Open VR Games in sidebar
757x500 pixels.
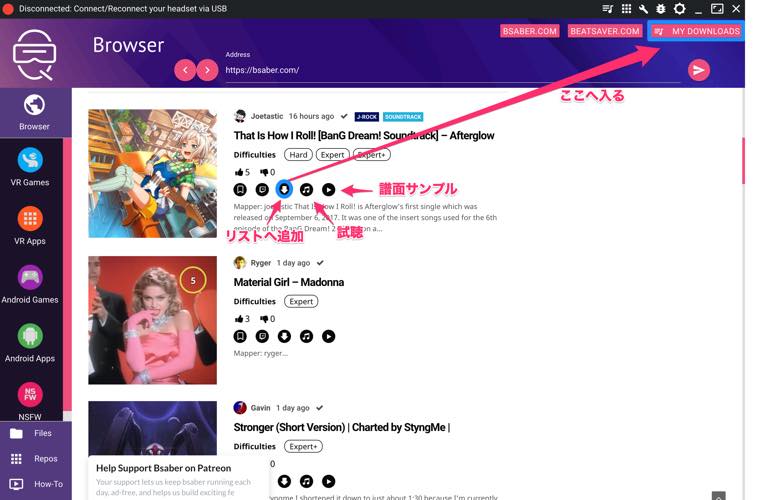click(x=30, y=167)
